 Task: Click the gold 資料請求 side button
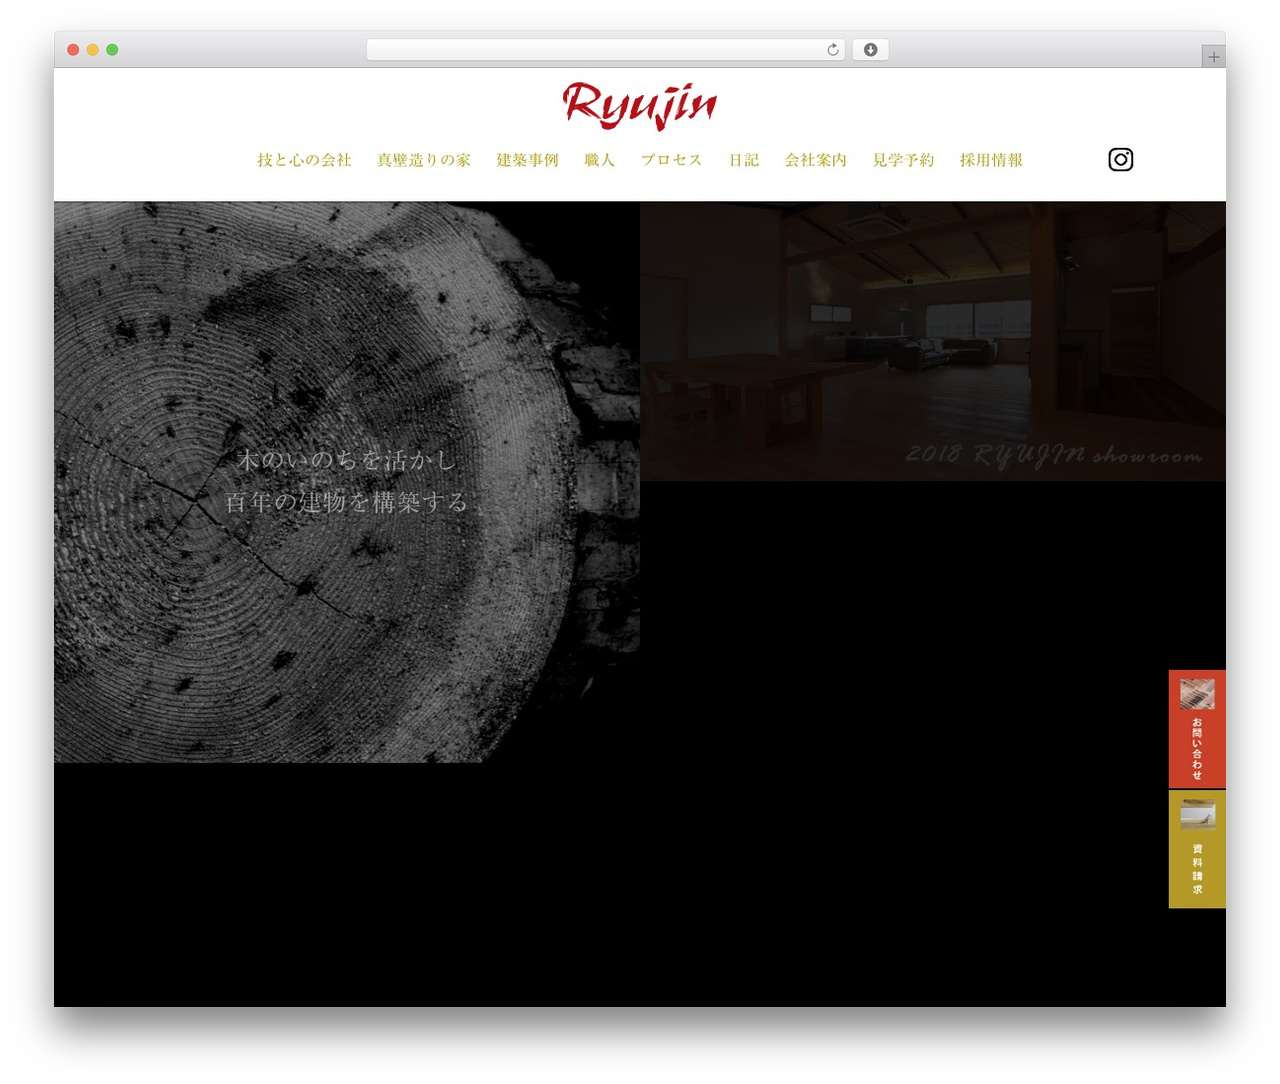[x=1197, y=850]
